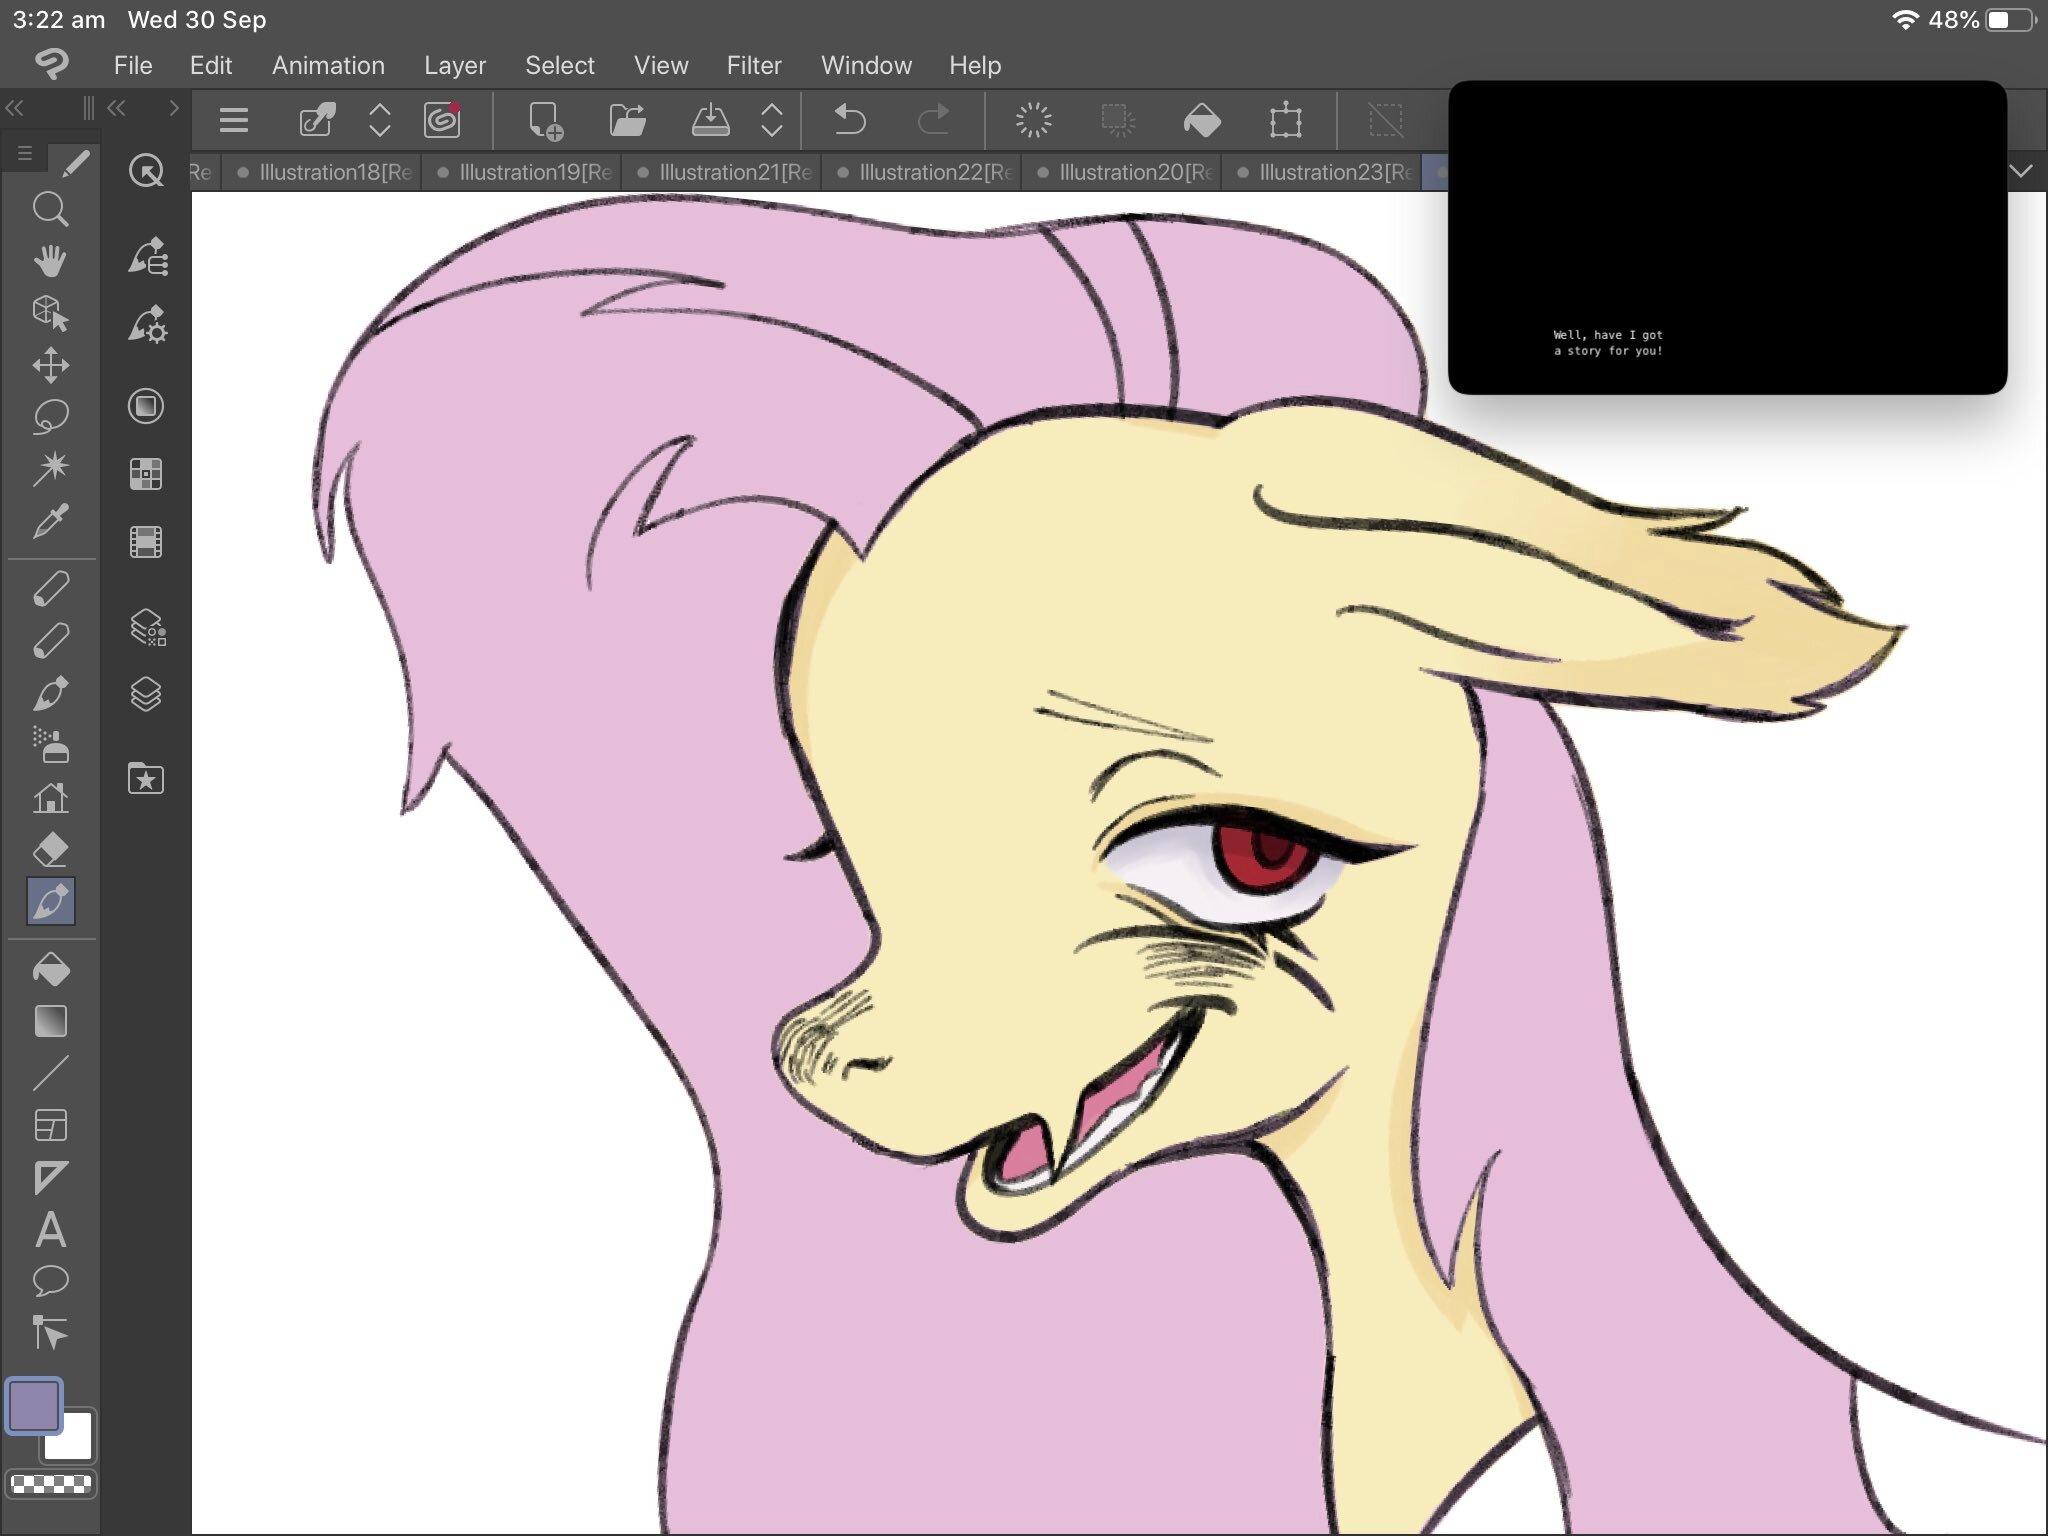Open the Color Wheel palette icon
This screenshot has width=2048, height=1536.
146,406
